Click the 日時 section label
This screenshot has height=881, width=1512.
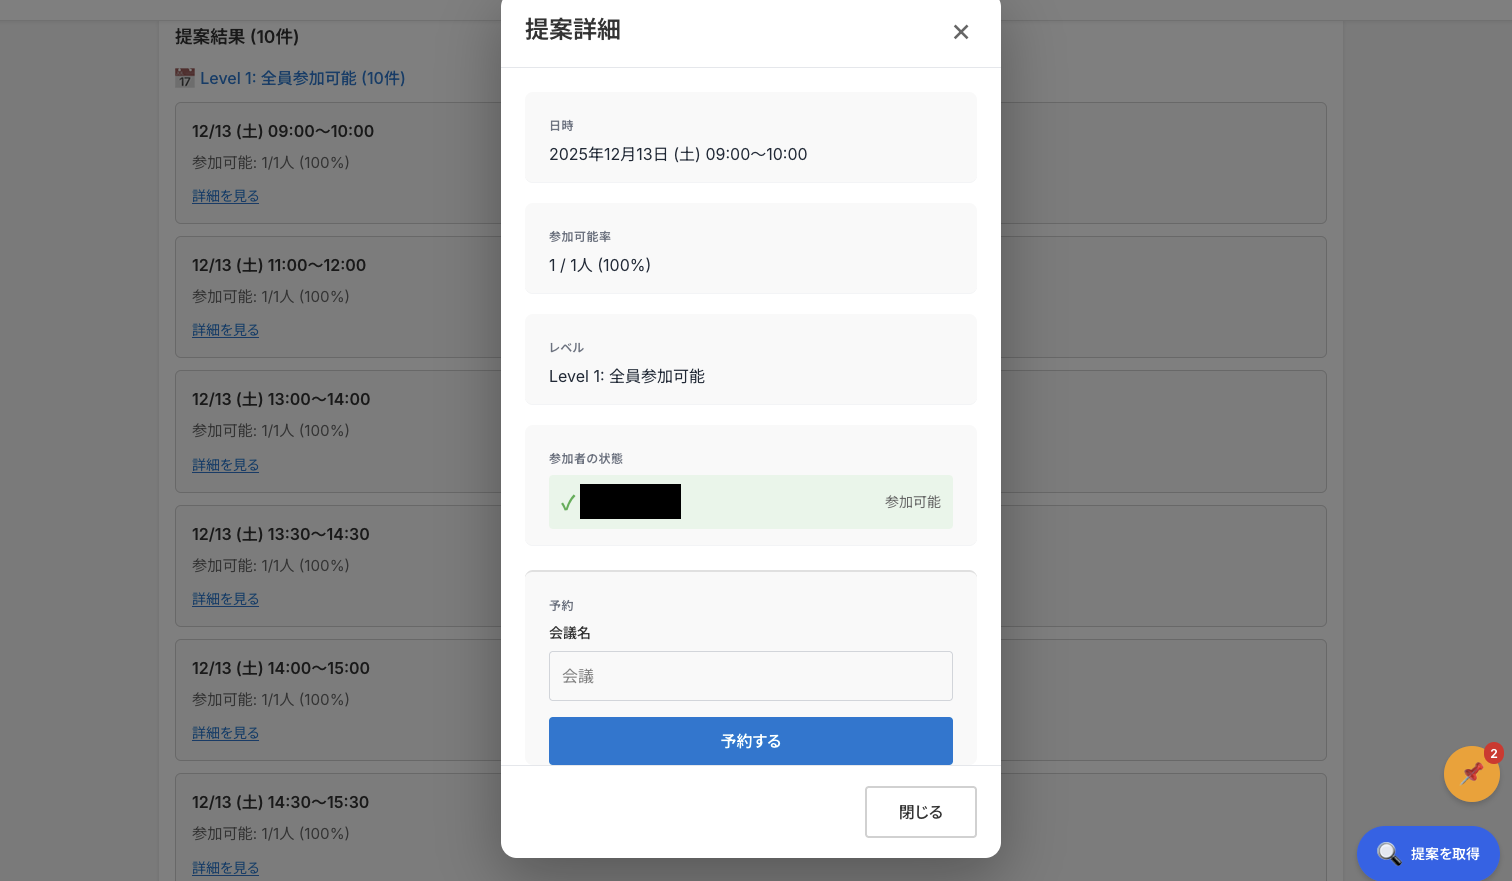click(x=561, y=126)
